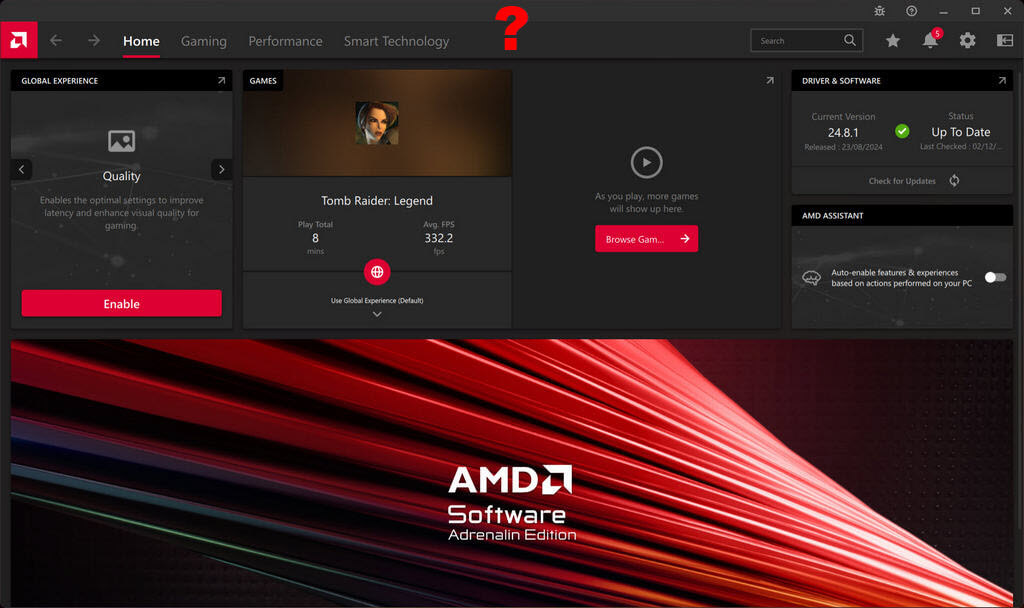Click in the Search field
Image resolution: width=1024 pixels, height=608 pixels.
(x=797, y=41)
